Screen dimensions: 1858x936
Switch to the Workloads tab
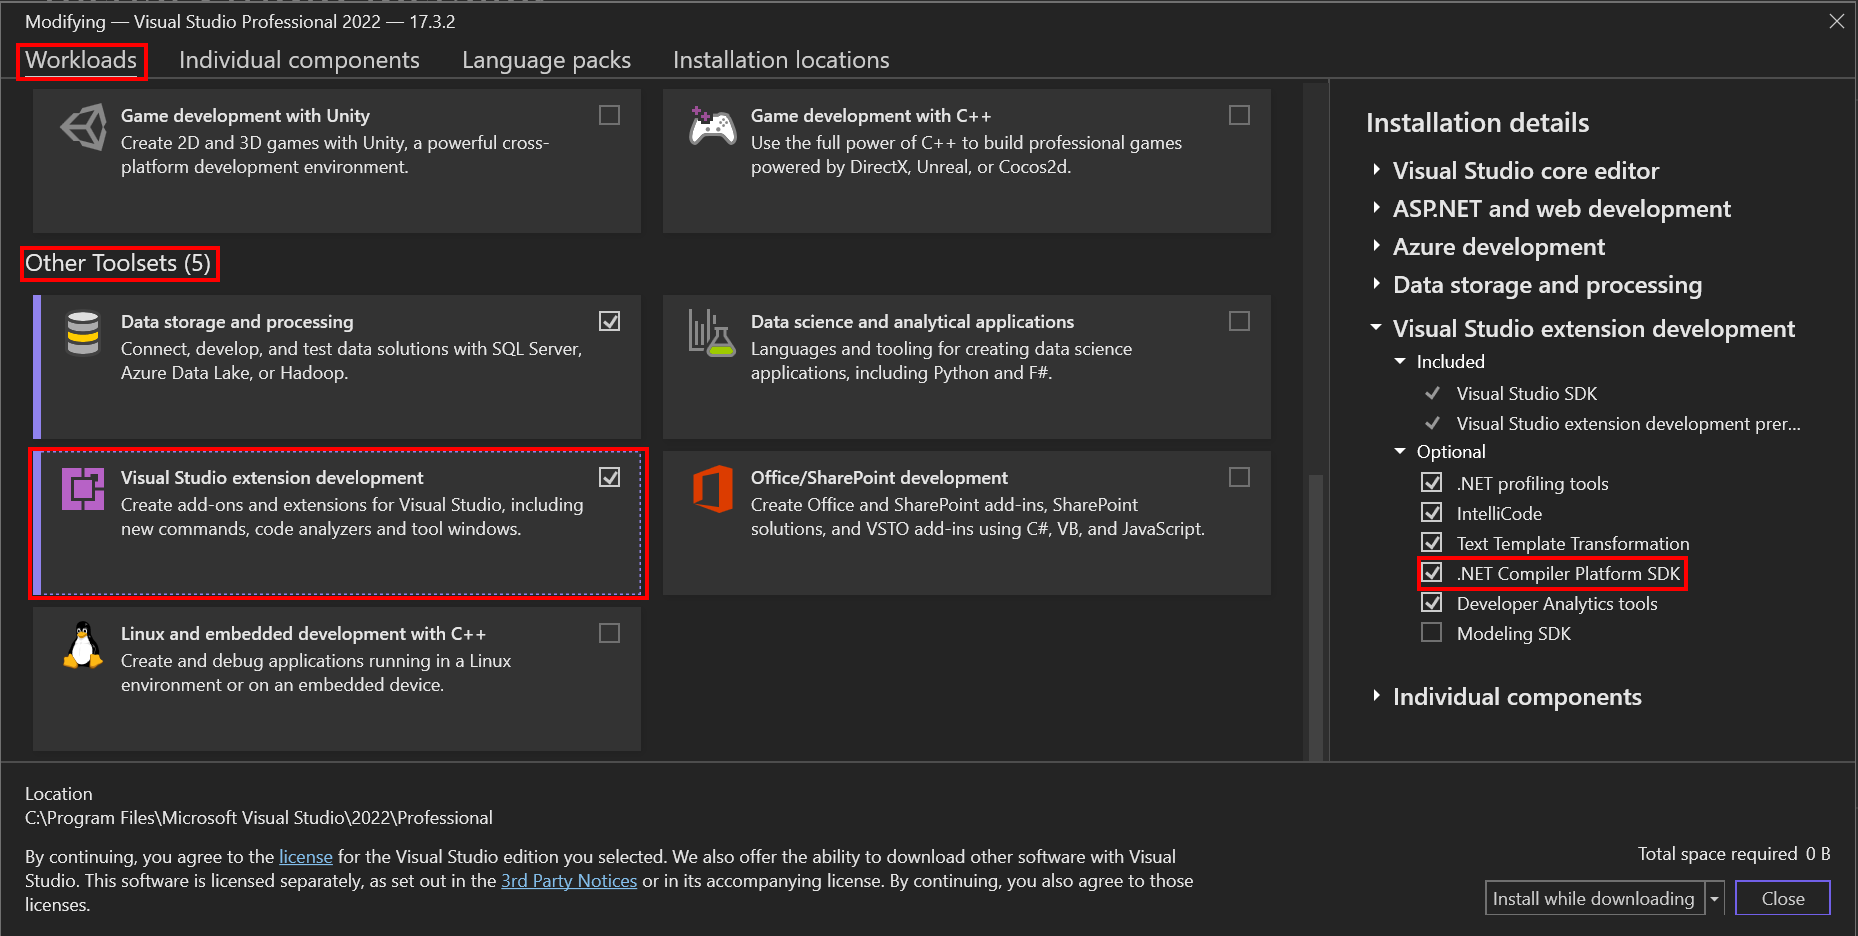(81, 60)
